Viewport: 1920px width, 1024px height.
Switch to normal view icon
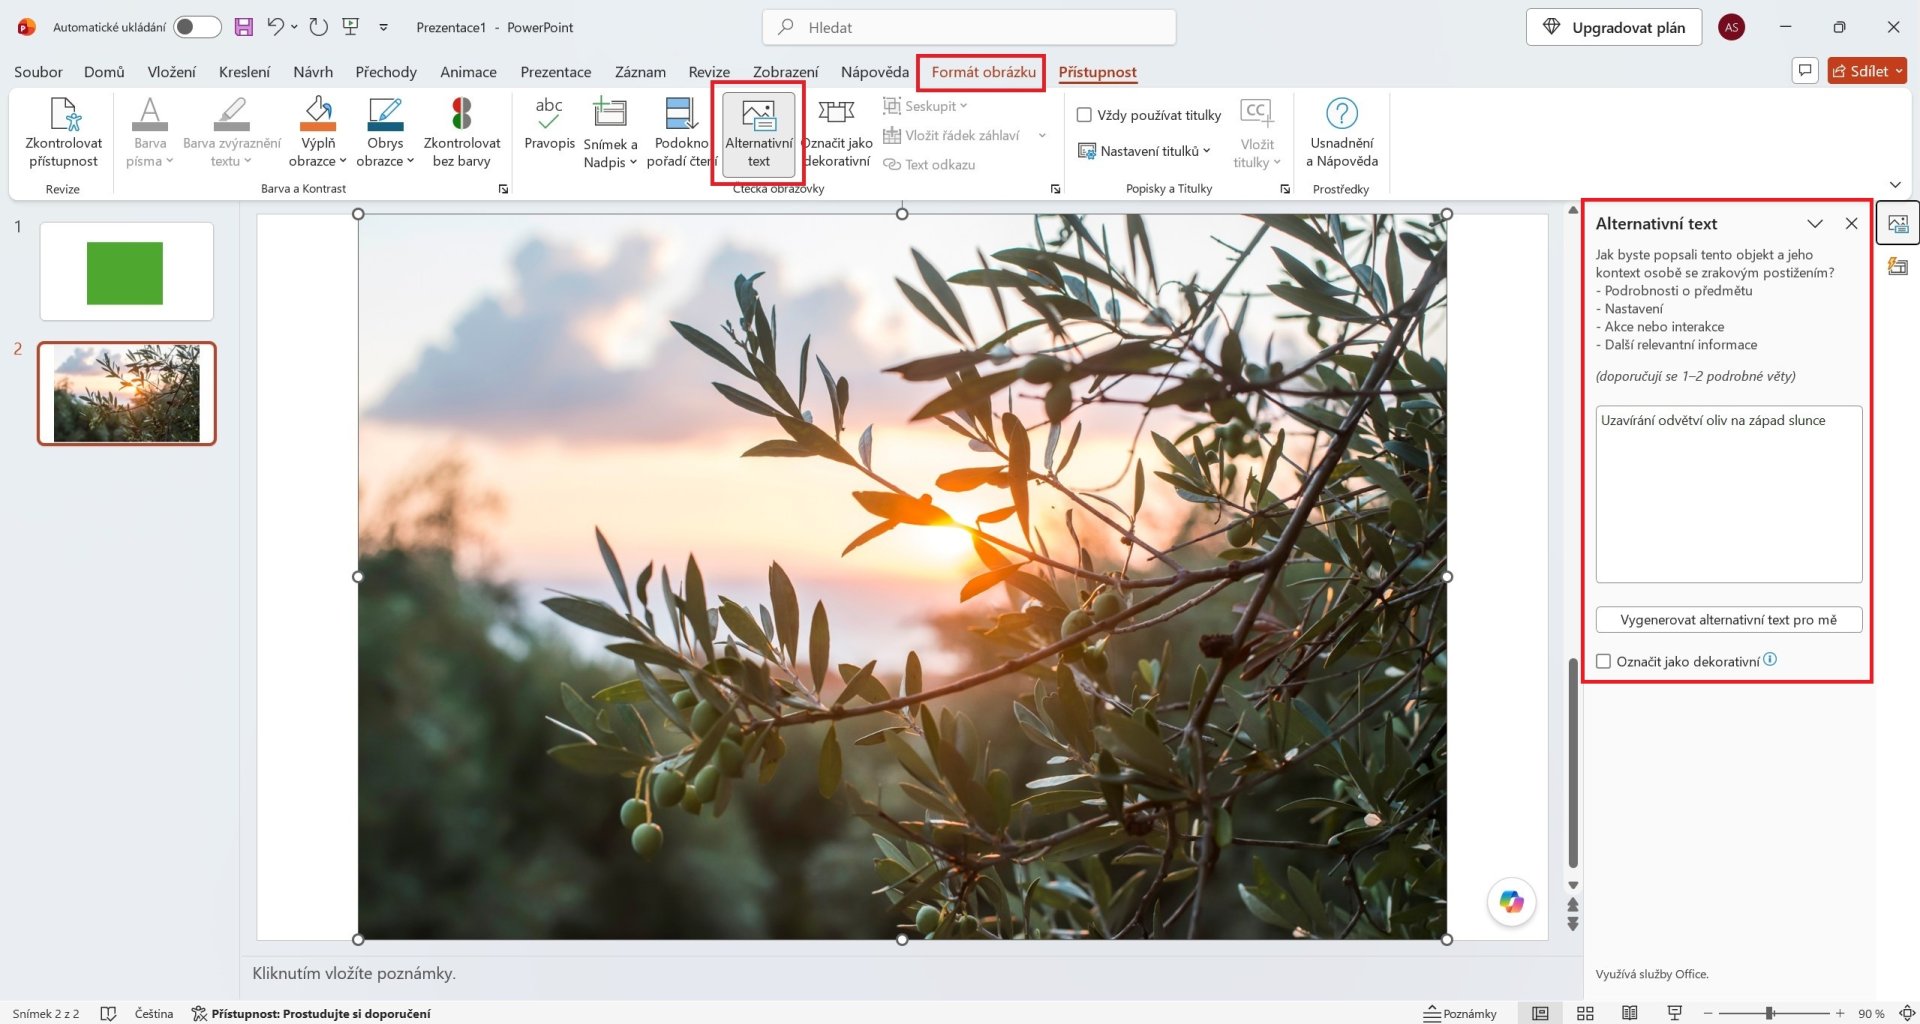pyautogui.click(x=1540, y=1013)
